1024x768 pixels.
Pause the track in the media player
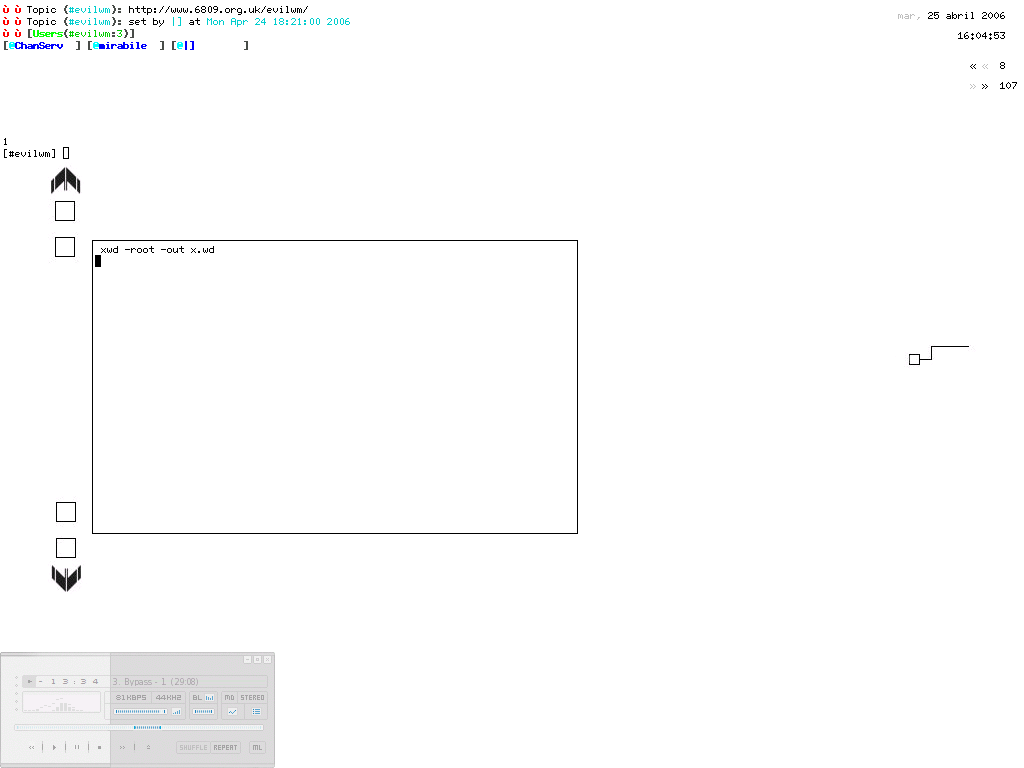(77, 747)
